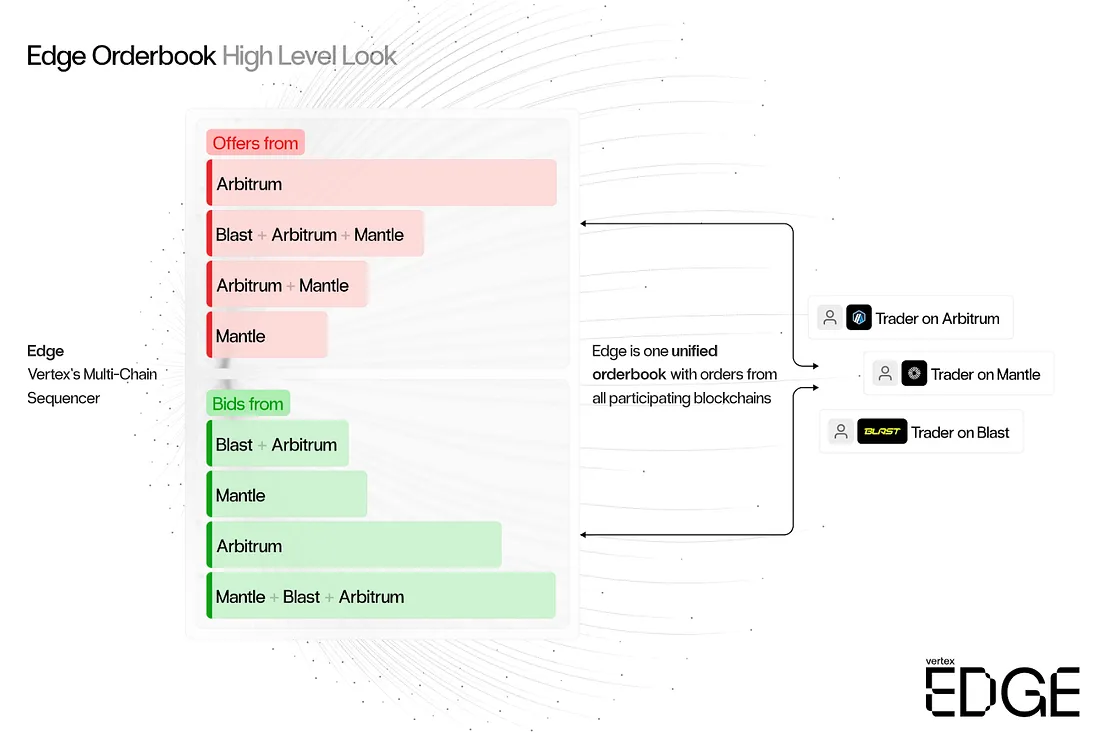The image size is (1100, 740).
Task: Click the green Mantle bid bar
Action: pos(286,495)
